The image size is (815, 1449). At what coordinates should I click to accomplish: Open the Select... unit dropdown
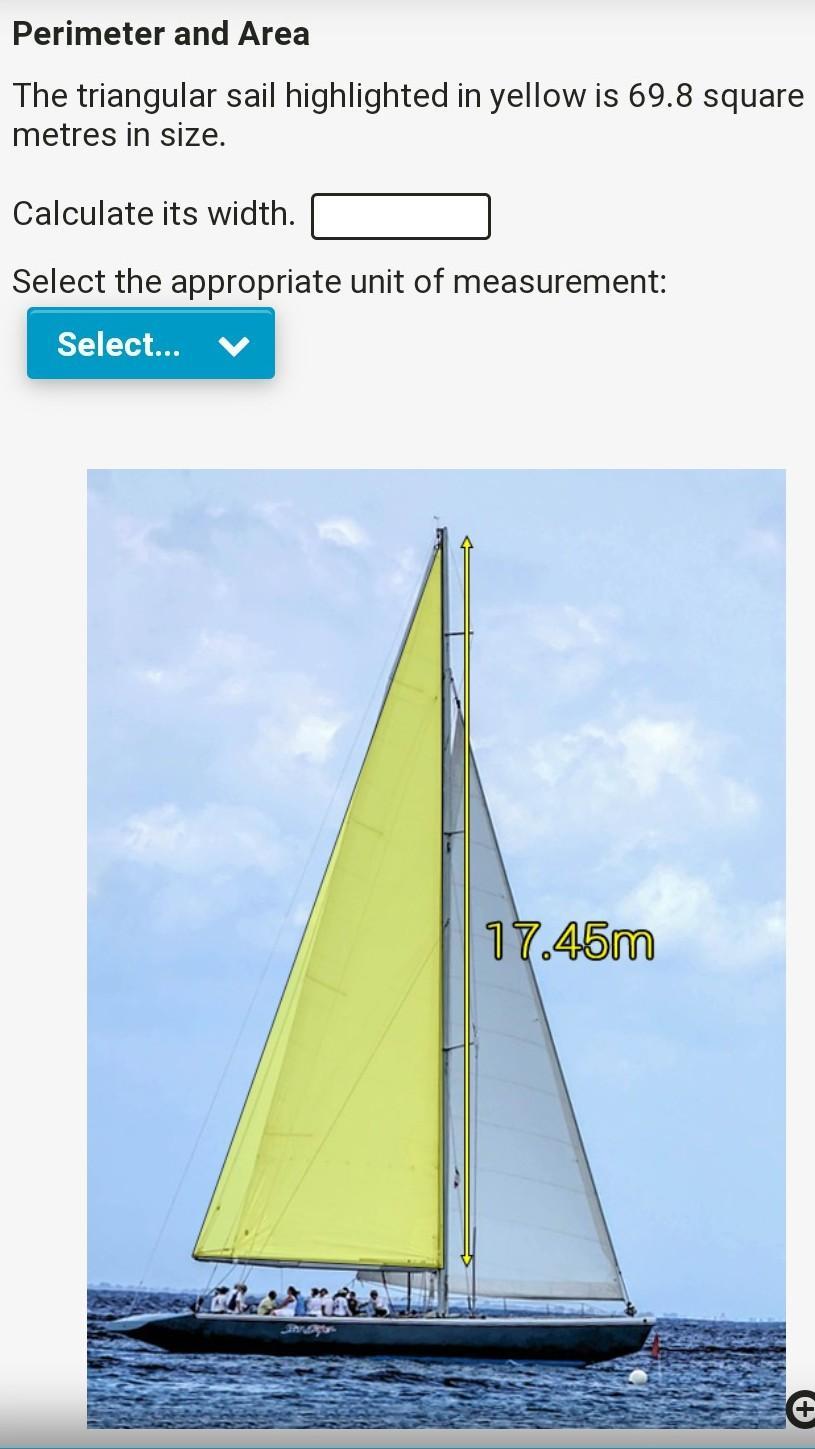click(151, 344)
